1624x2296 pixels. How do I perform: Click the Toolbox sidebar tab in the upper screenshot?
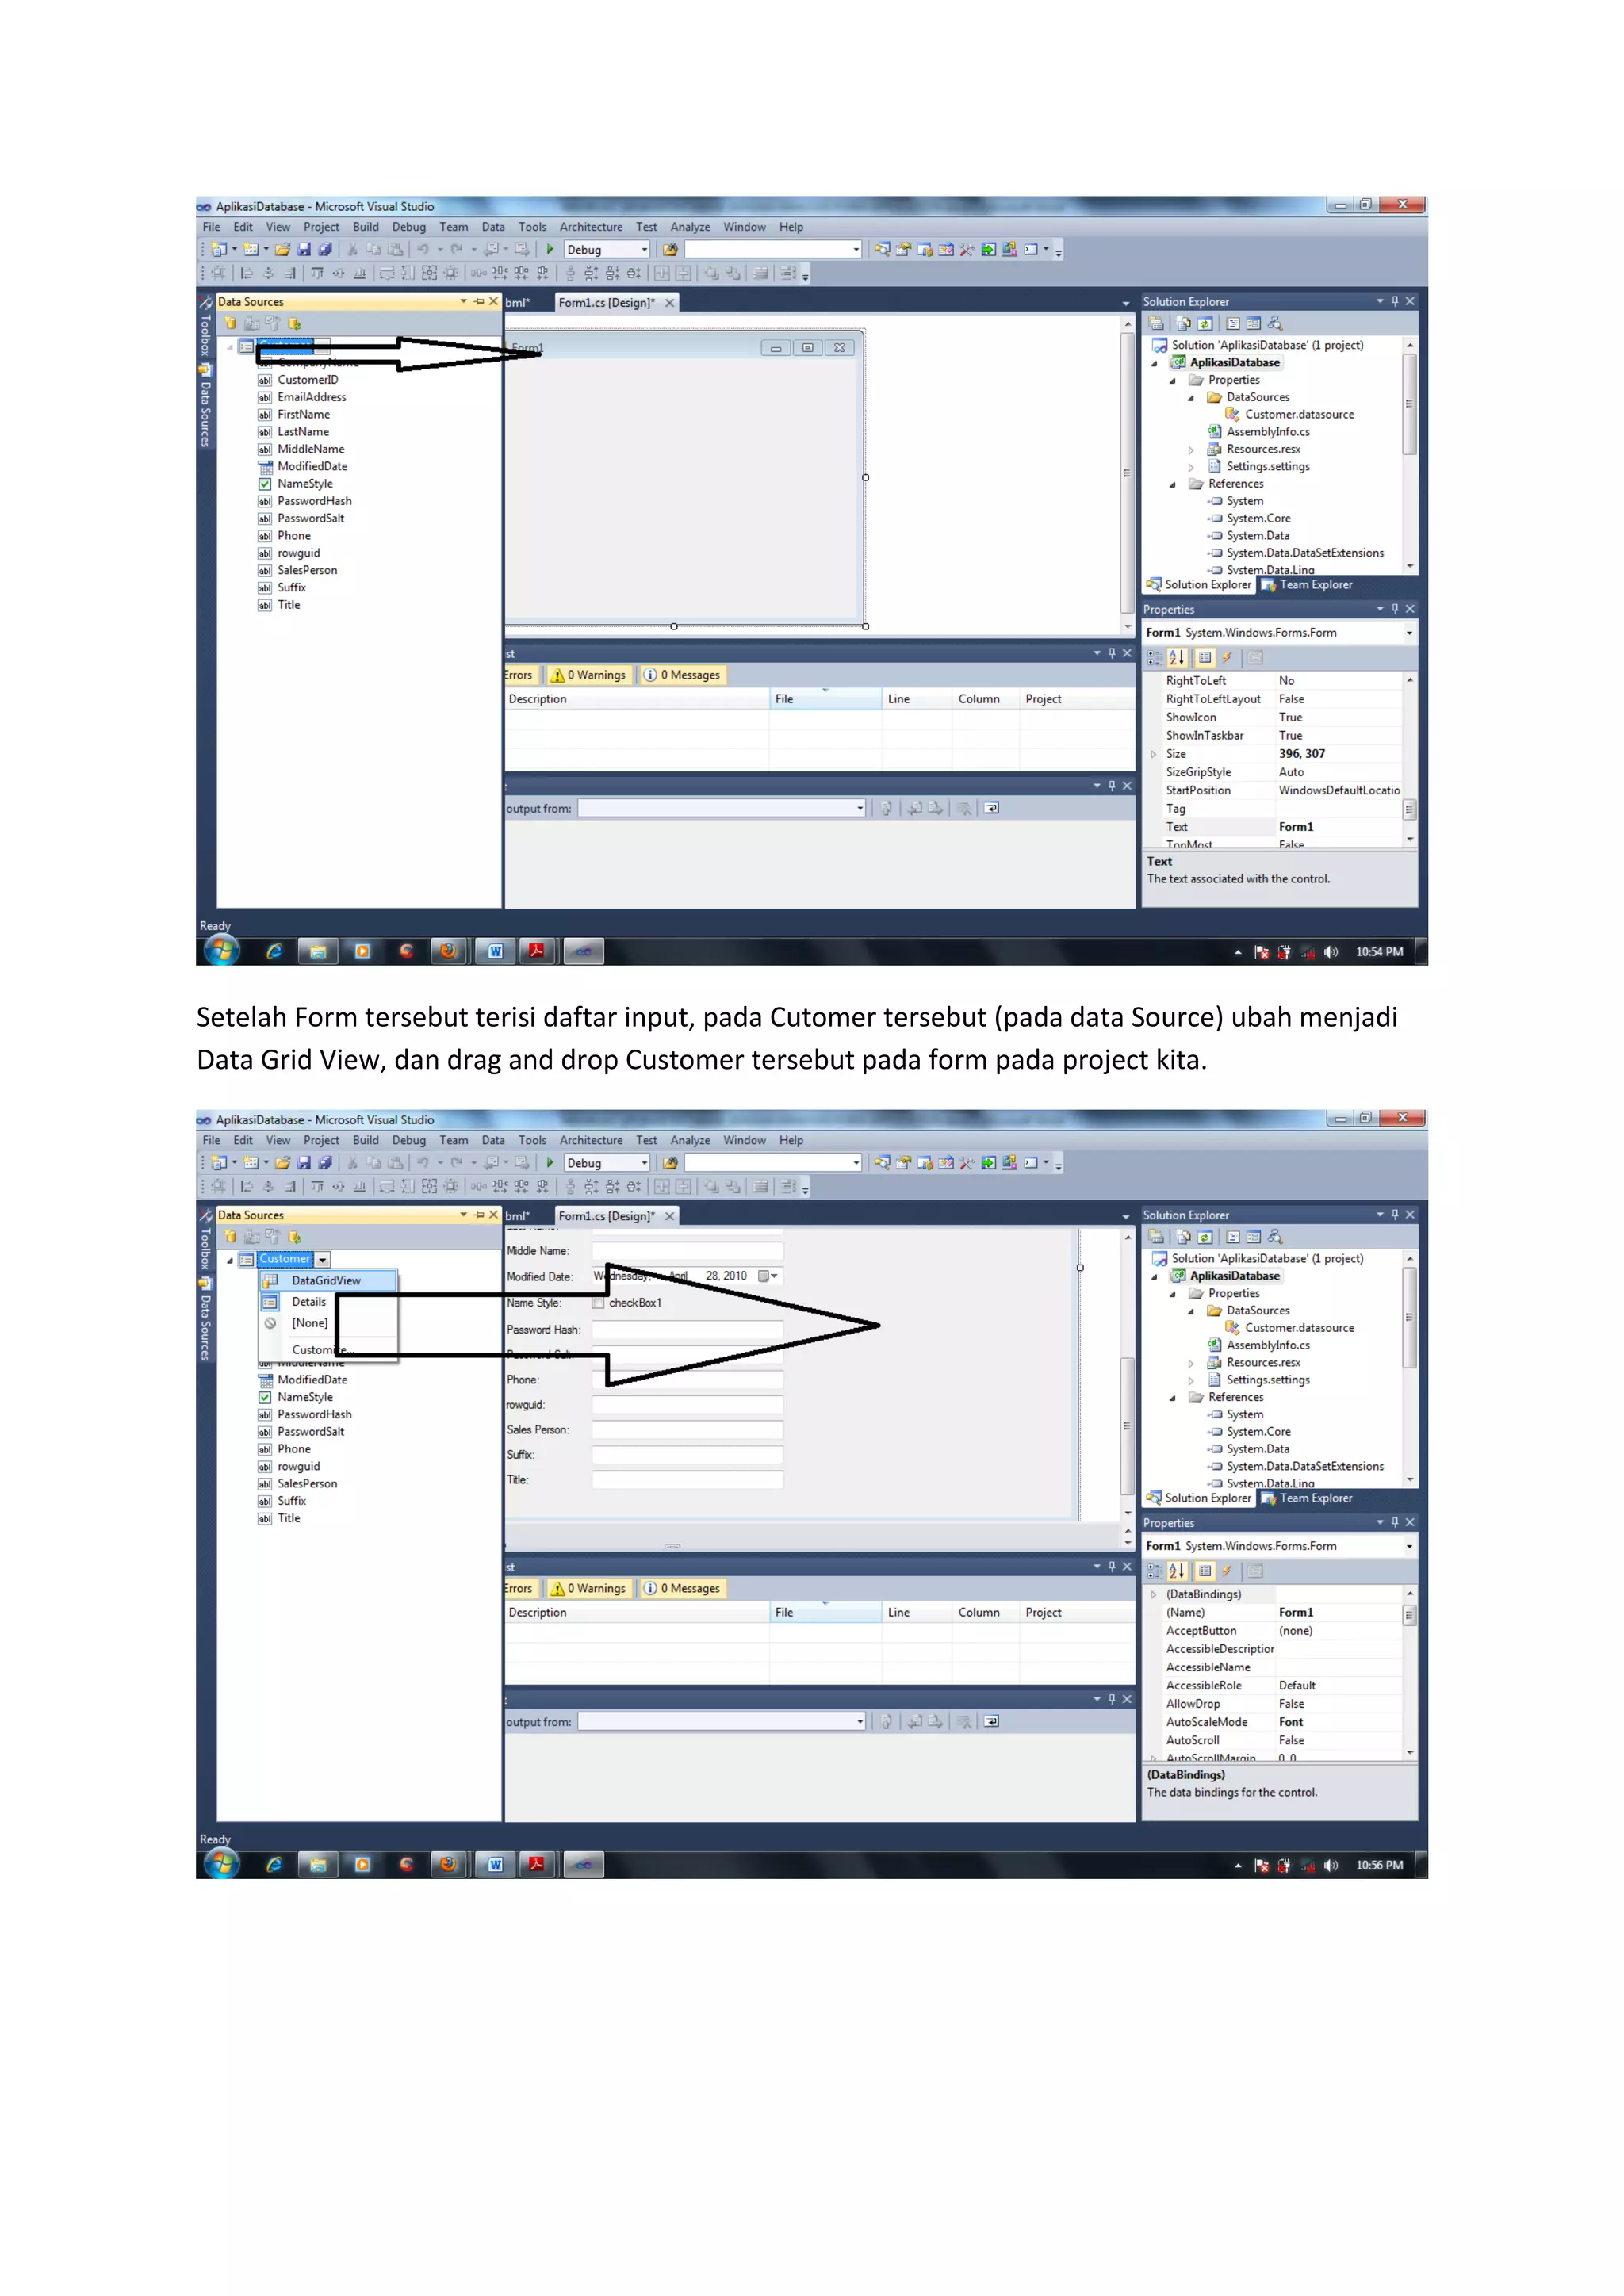coord(205,326)
